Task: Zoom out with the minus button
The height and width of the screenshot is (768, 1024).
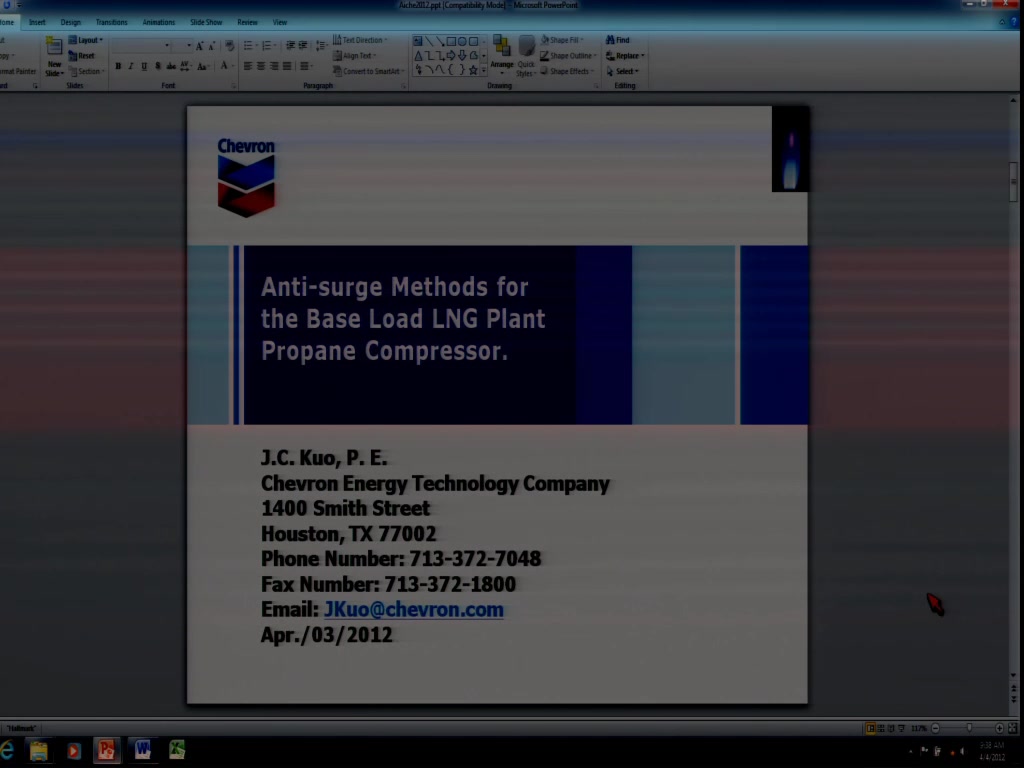Action: pyautogui.click(x=935, y=728)
